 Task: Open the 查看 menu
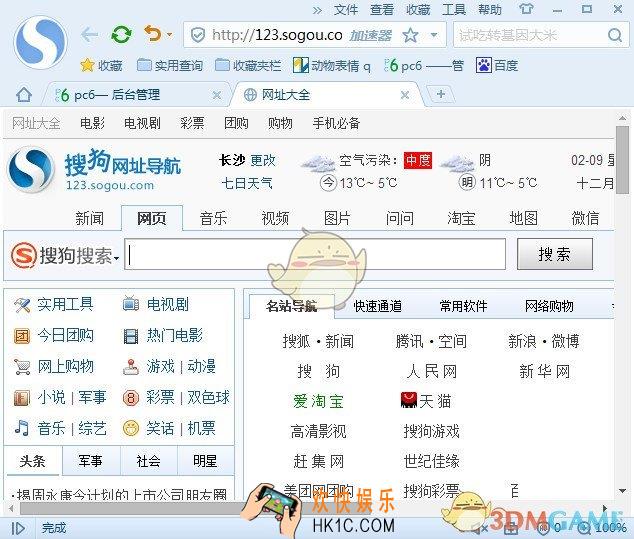[x=382, y=10]
